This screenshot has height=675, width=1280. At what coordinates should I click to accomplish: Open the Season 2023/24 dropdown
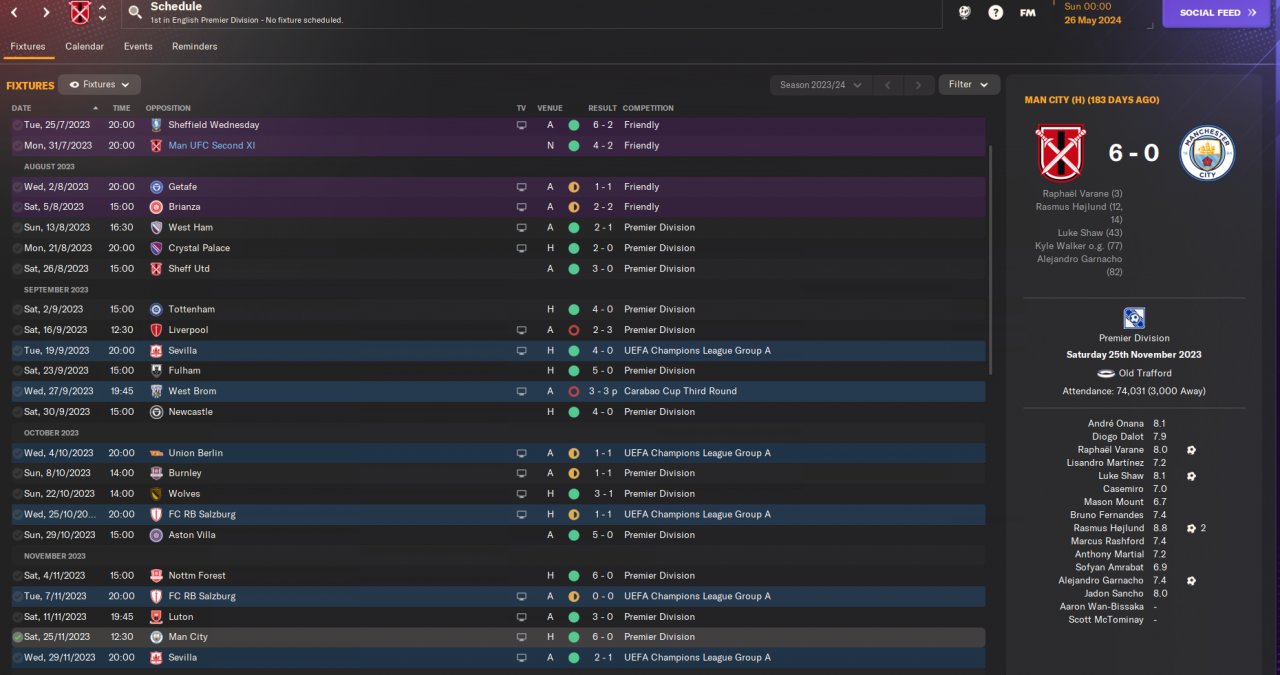click(820, 85)
